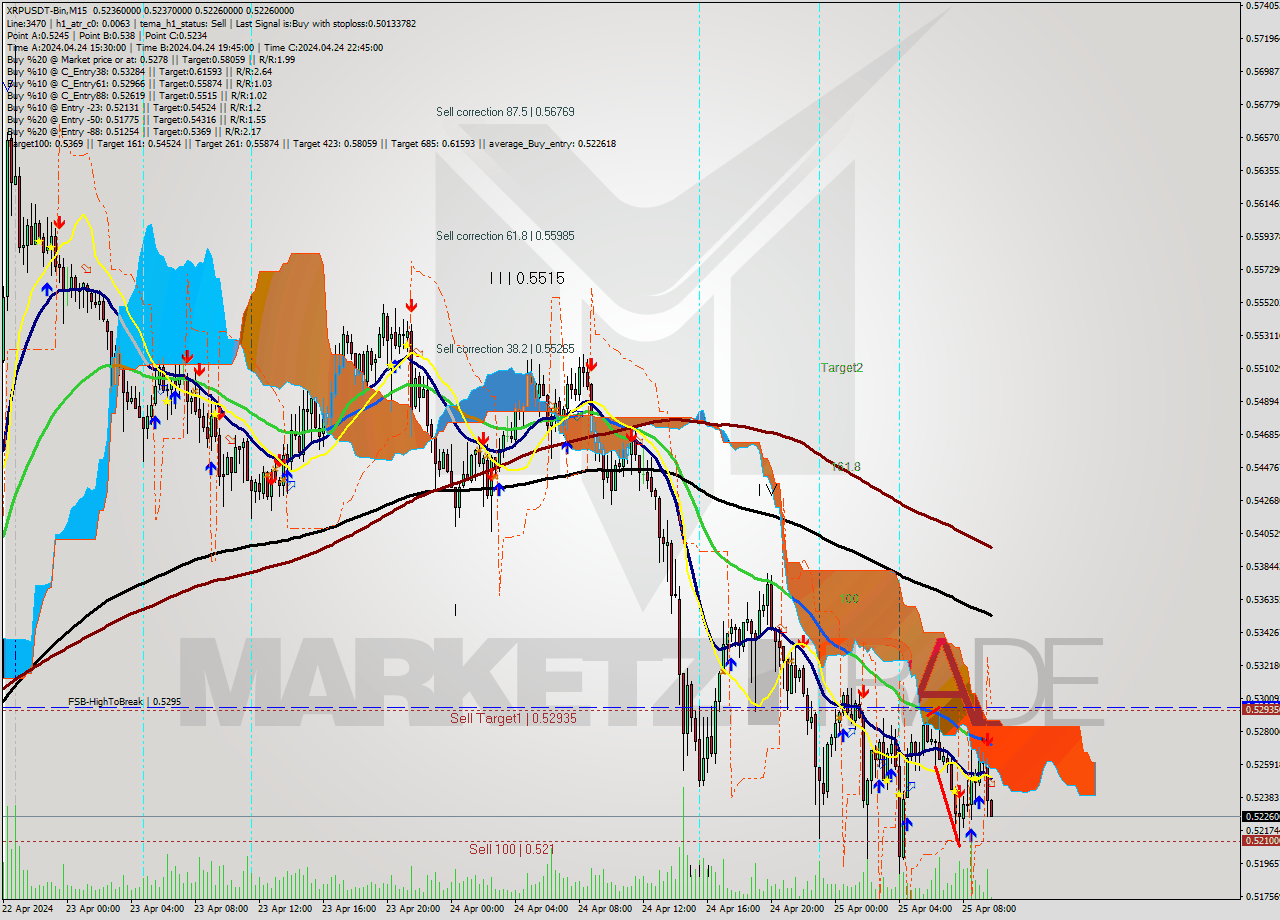Screen dimensions: 1280x920
Task: Click the 'Sell Target1 | 0.52935' label
Action: click(x=513, y=718)
